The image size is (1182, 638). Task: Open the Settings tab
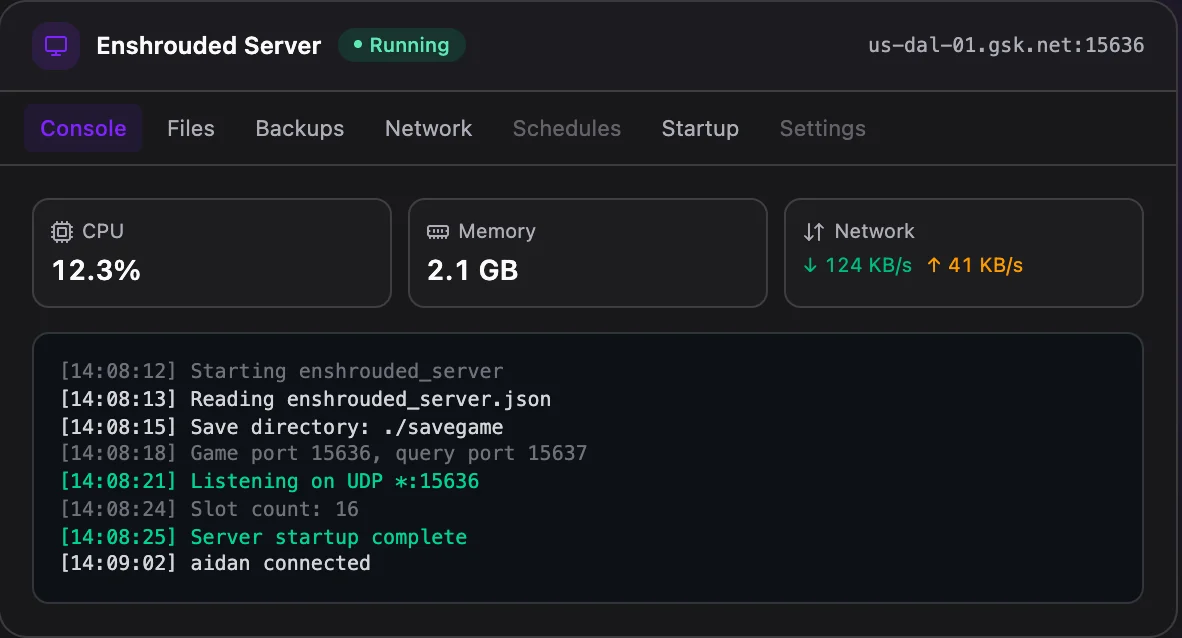pos(822,129)
